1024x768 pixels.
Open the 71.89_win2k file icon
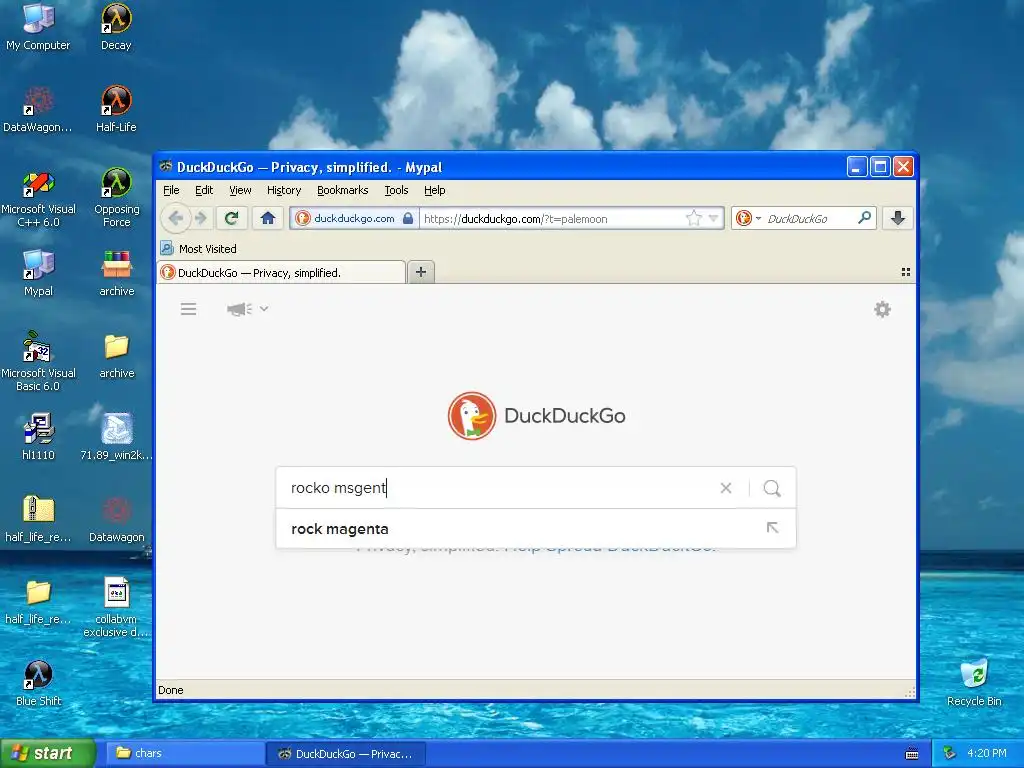pyautogui.click(x=116, y=437)
